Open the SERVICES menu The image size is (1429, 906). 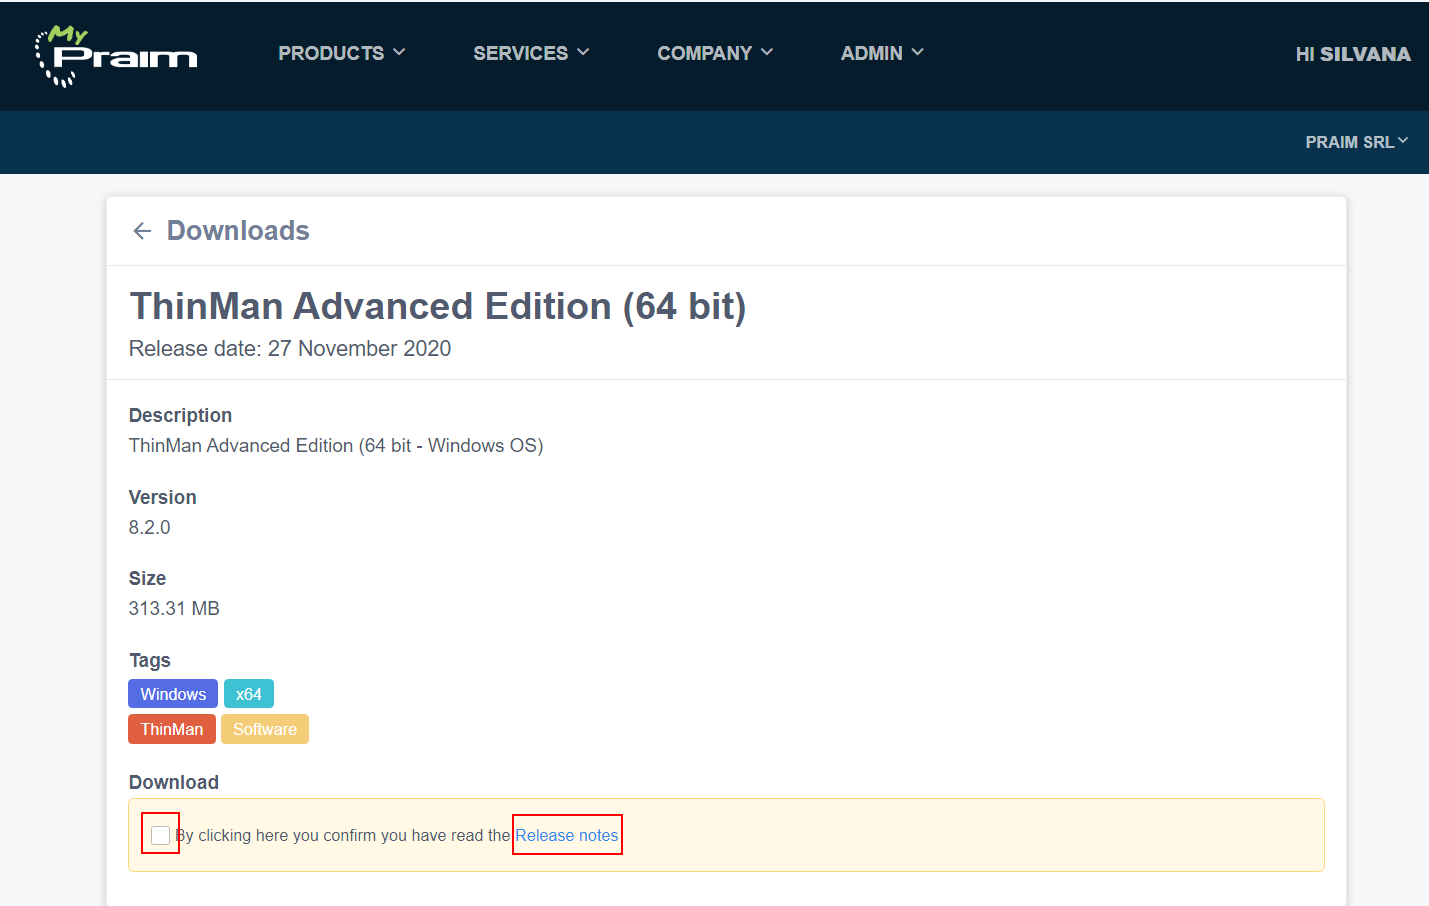pyautogui.click(x=531, y=53)
